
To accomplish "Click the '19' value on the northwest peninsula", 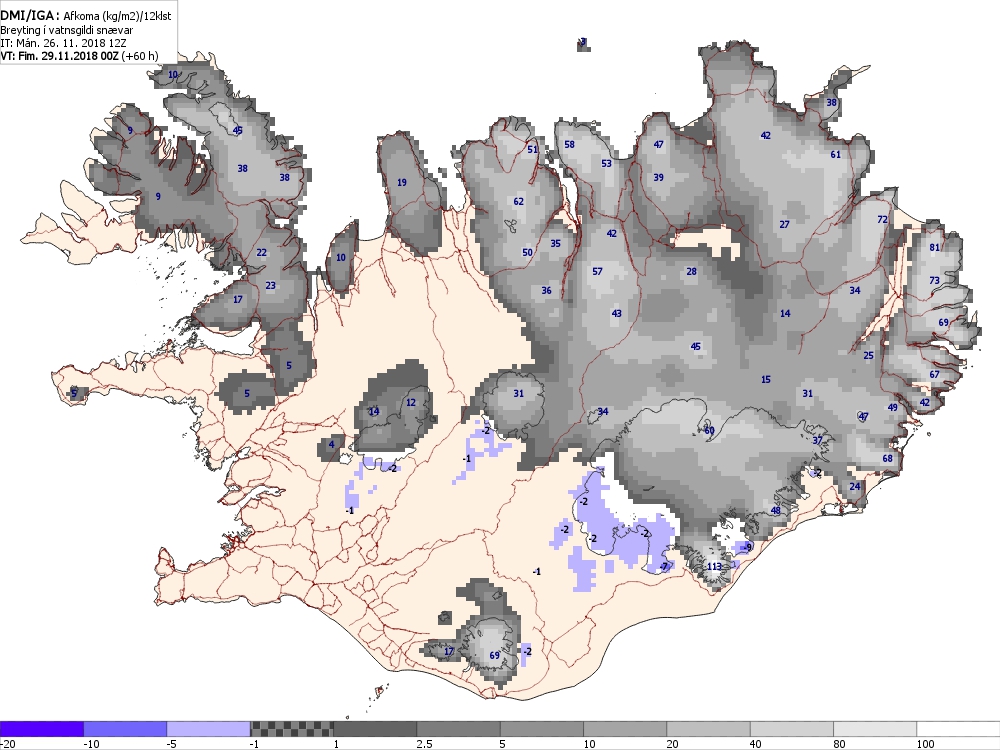I will click(402, 182).
